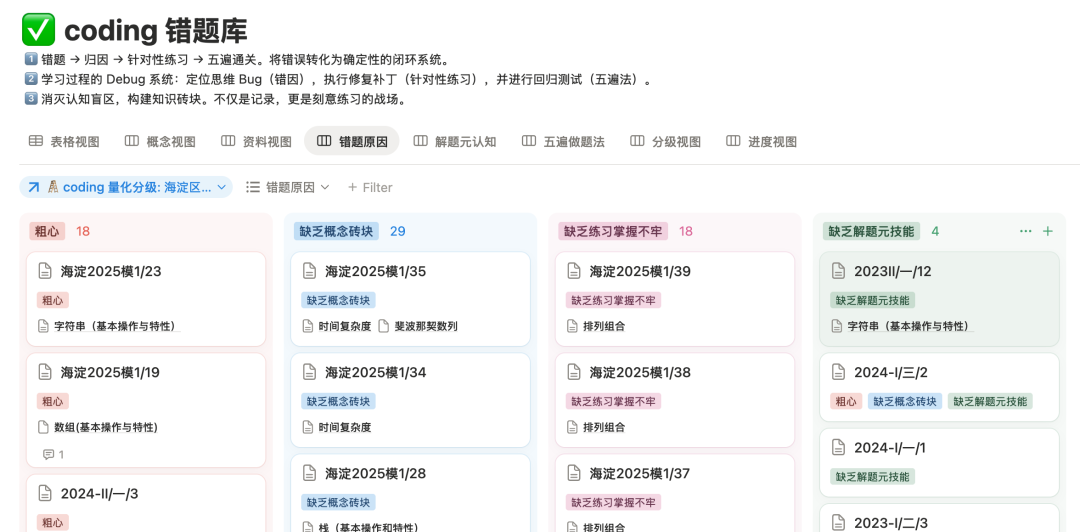This screenshot has height=532, width=1080.
Task: Add a new Filter
Action: (370, 187)
